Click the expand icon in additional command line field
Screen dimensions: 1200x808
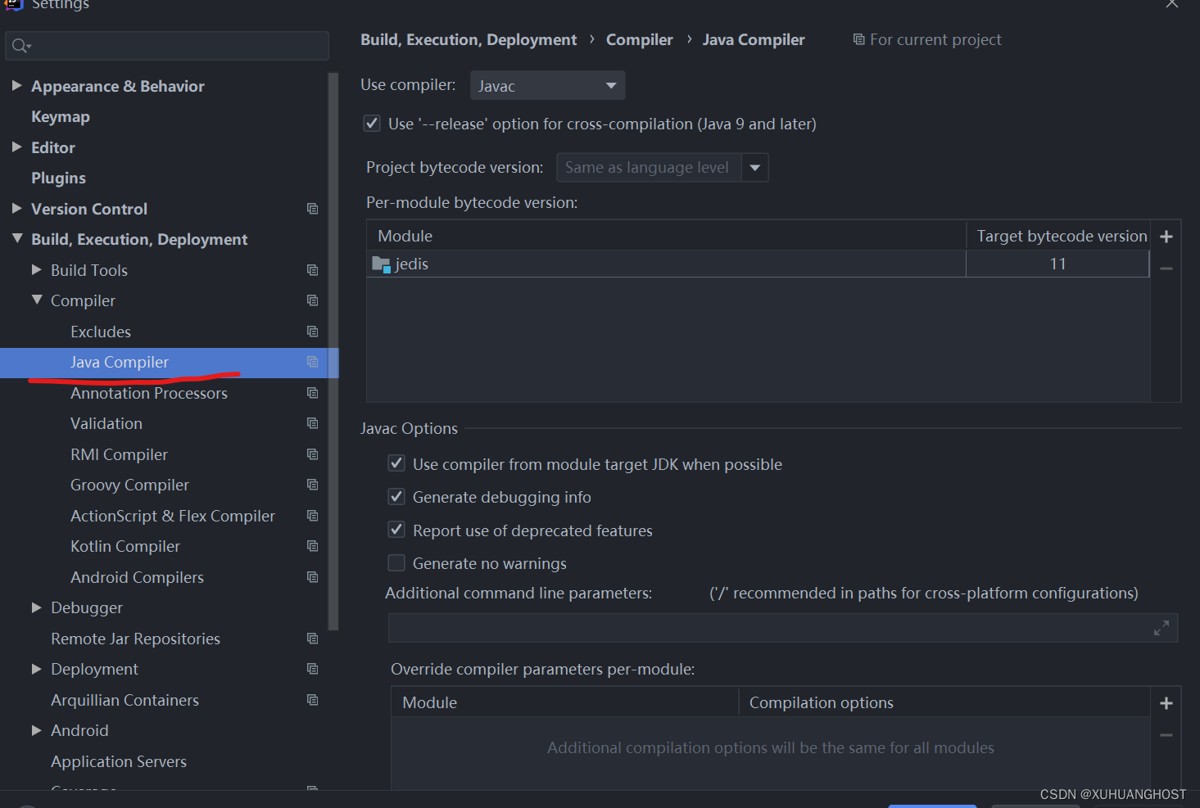coord(1161,628)
